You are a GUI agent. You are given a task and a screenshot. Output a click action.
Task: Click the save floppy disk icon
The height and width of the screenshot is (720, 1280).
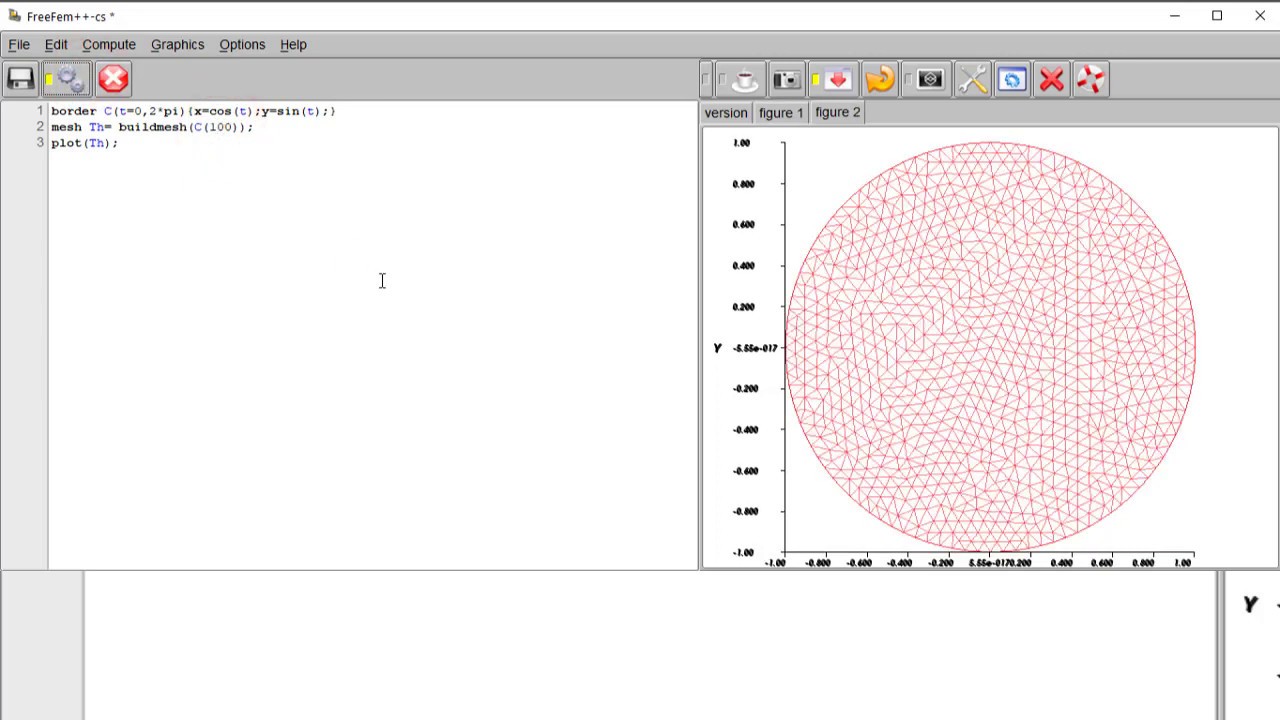click(20, 79)
